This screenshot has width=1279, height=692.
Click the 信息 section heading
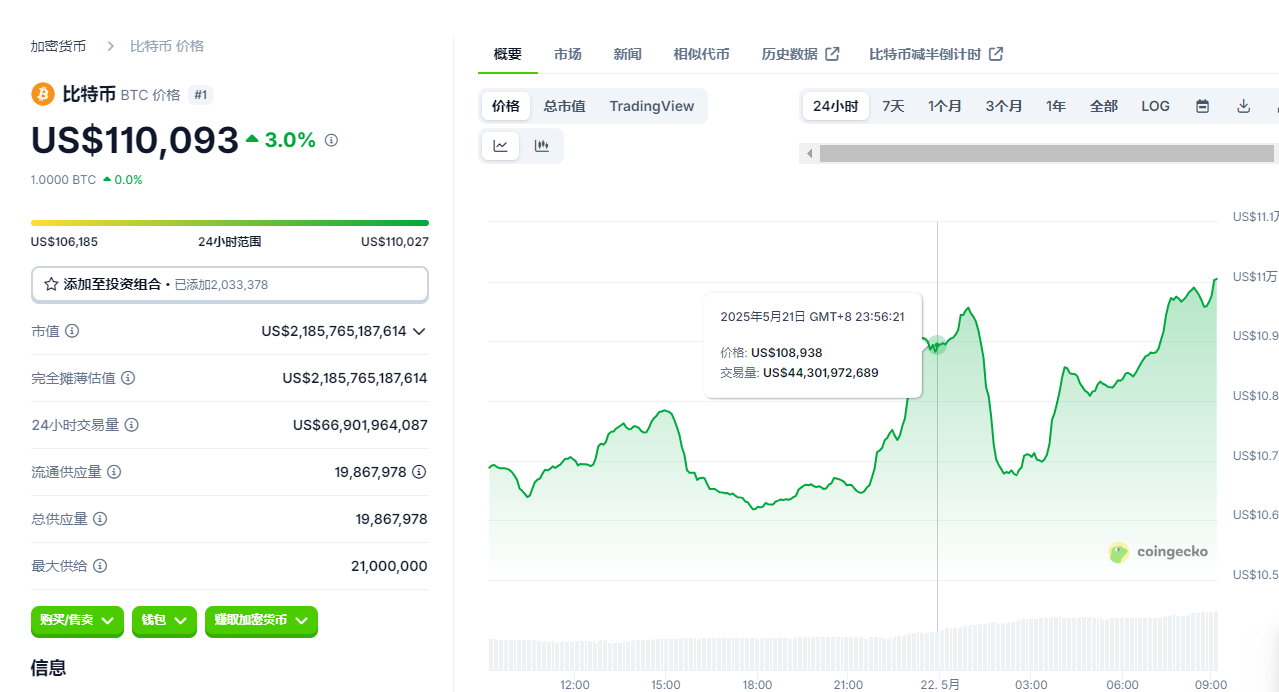(x=49, y=667)
